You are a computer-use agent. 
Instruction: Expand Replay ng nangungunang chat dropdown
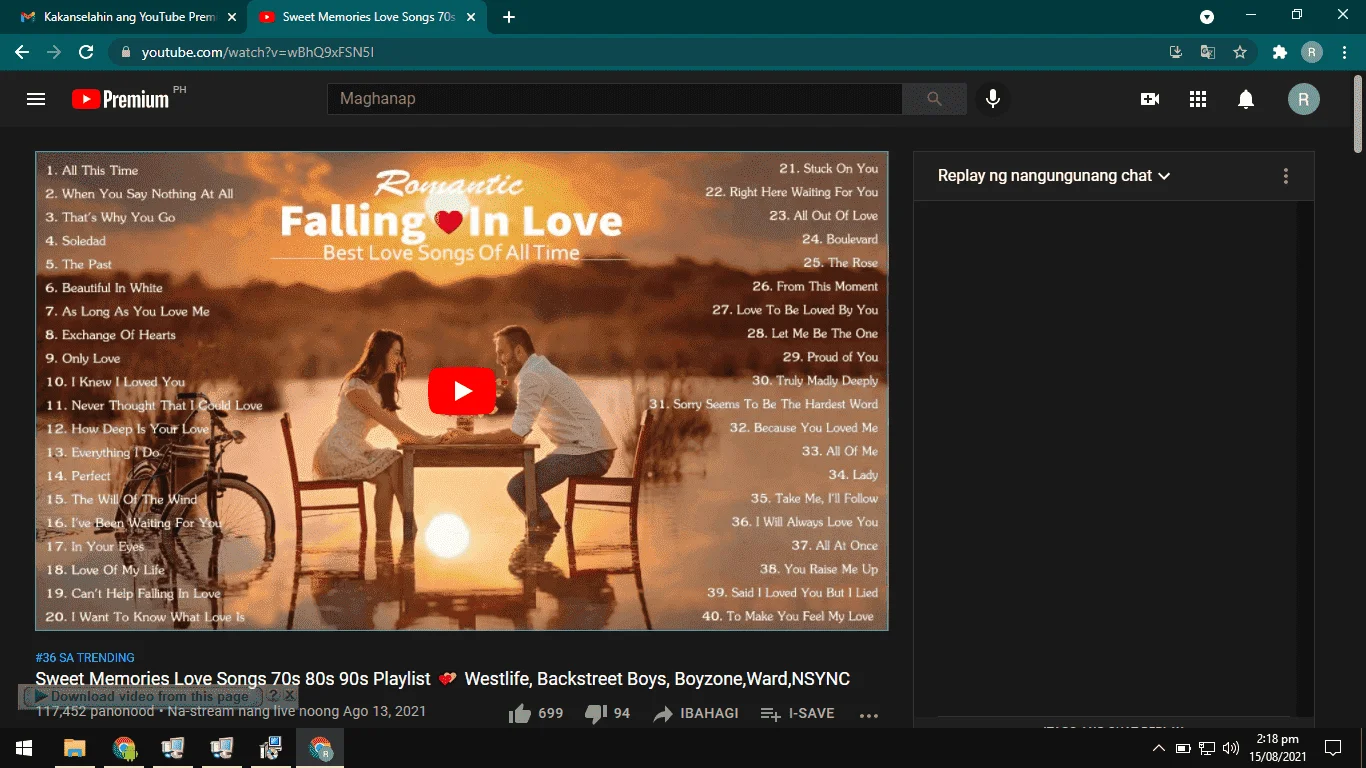(x=1054, y=176)
